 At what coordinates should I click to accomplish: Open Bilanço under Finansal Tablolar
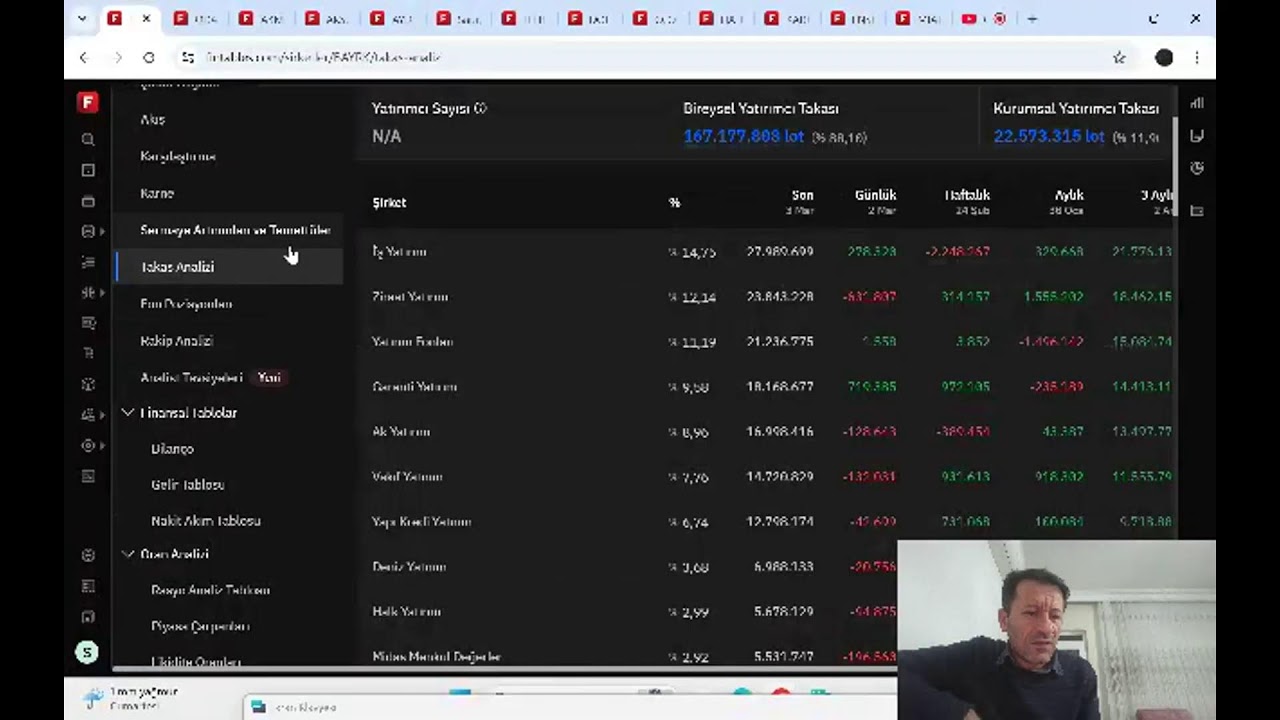click(x=172, y=449)
